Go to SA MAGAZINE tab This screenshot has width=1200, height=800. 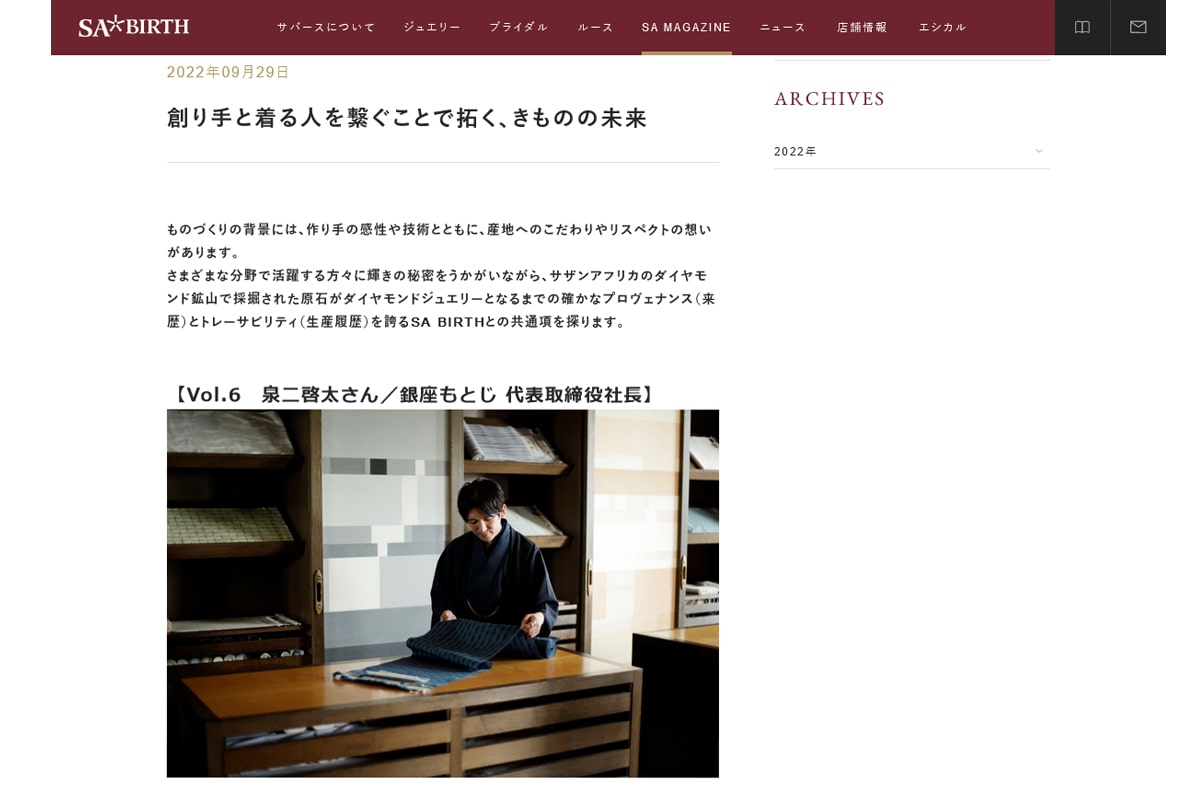coord(686,27)
